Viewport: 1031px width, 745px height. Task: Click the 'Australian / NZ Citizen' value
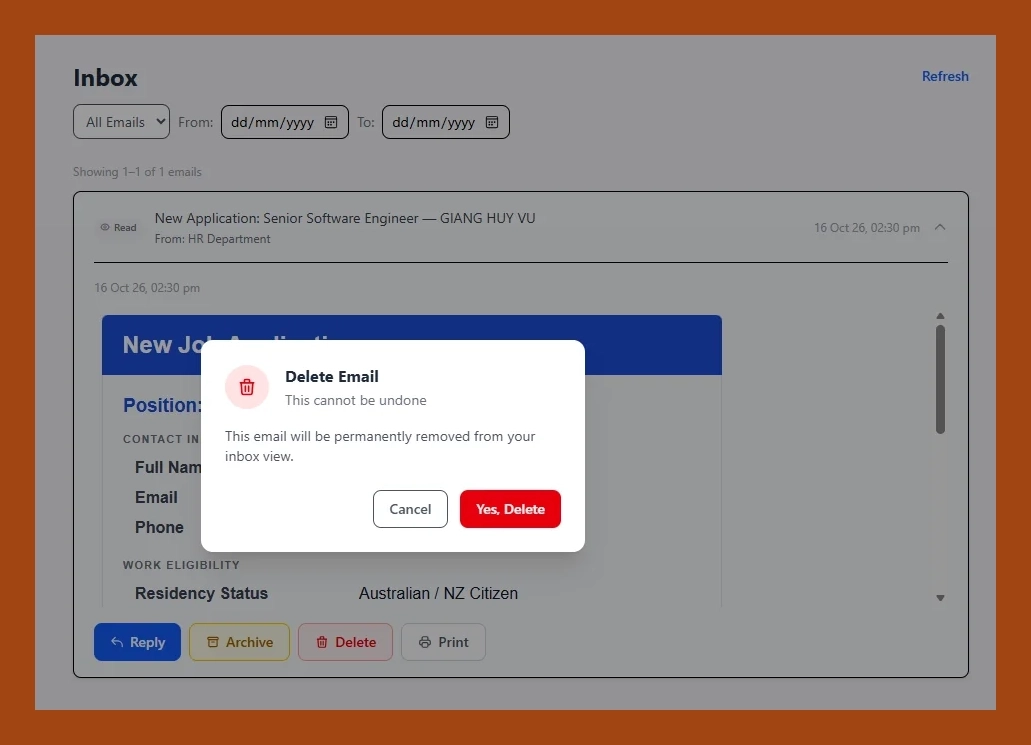tap(439, 593)
